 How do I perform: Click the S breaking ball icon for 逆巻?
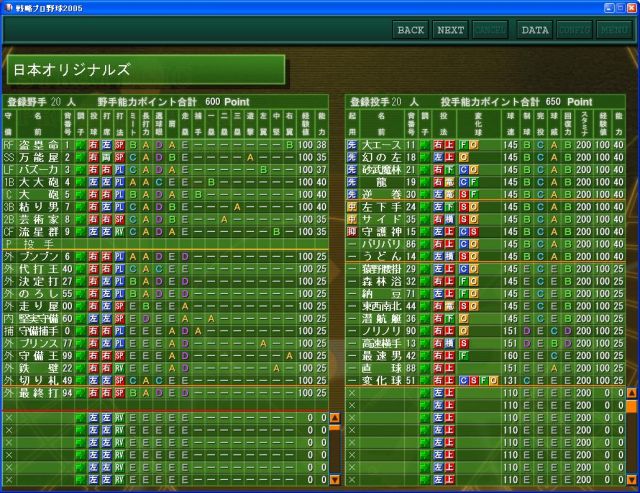463,195
